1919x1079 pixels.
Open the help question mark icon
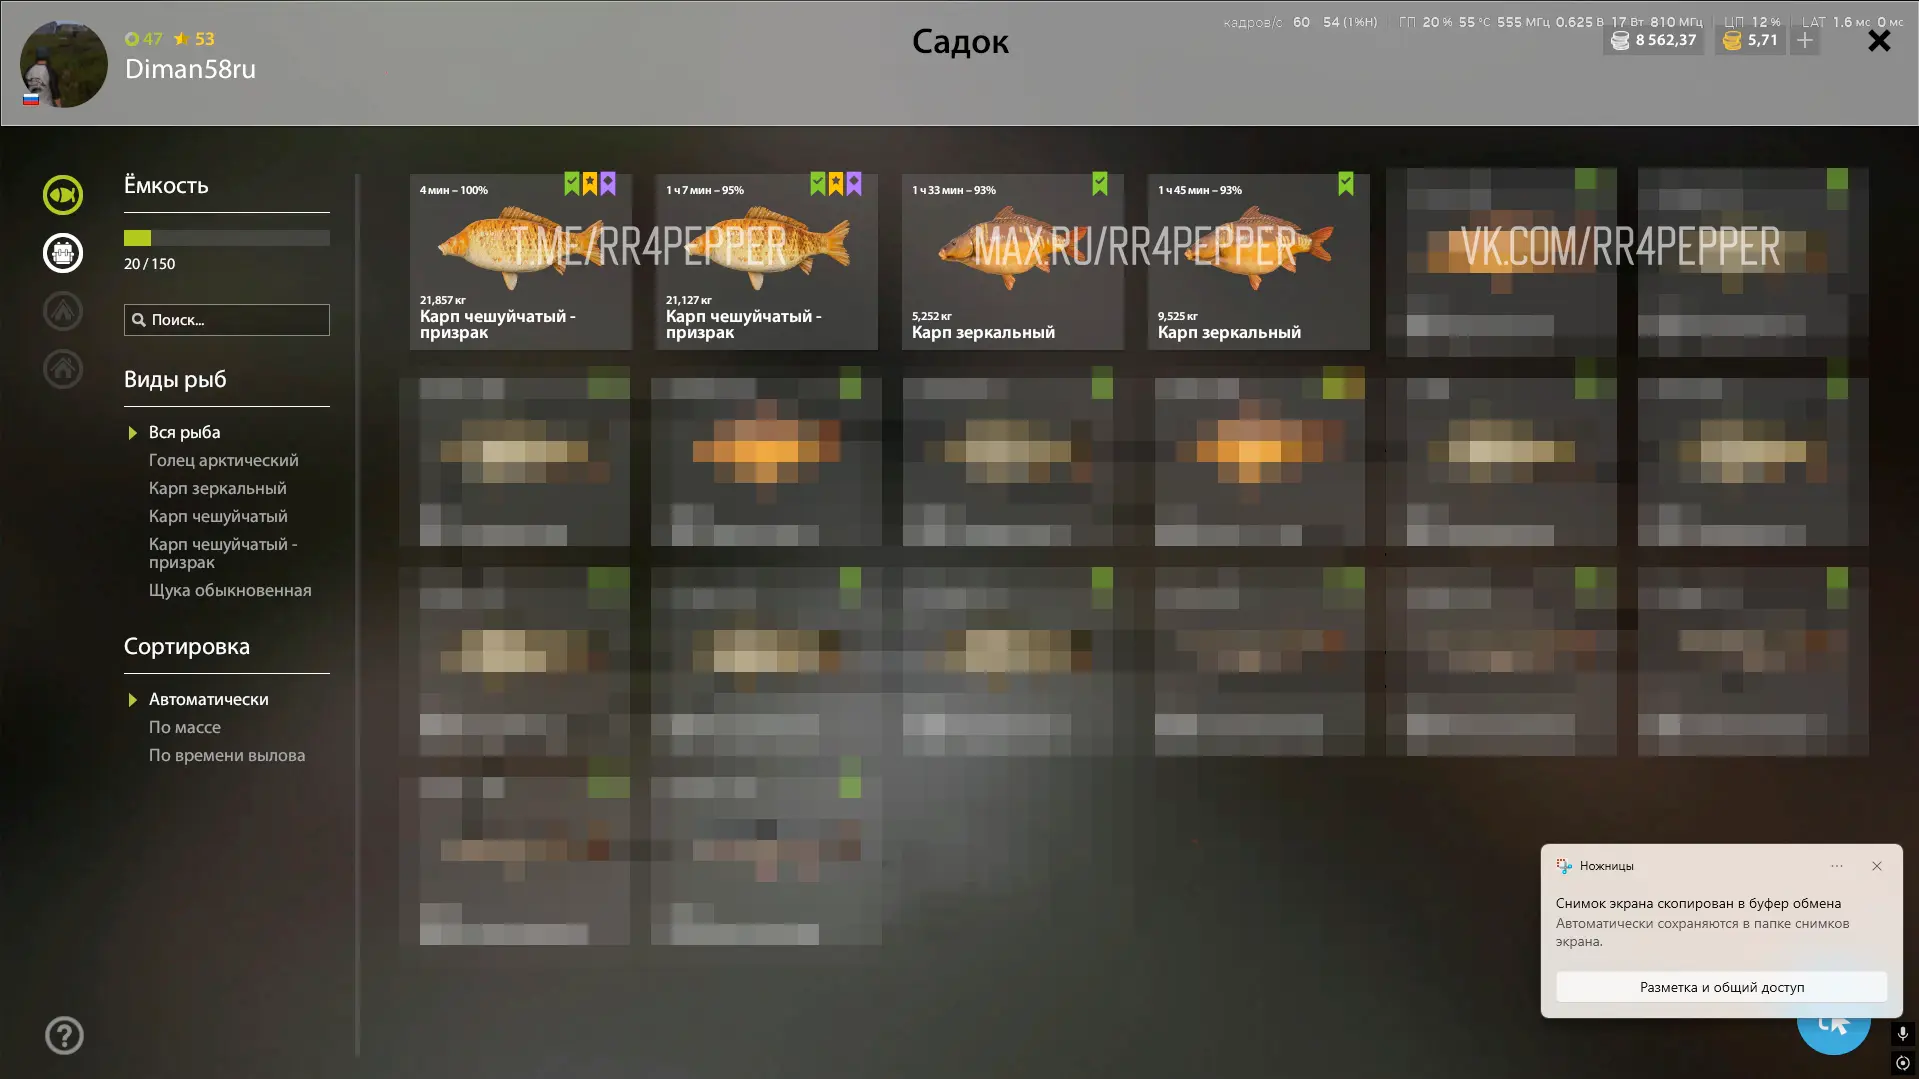[64, 1035]
